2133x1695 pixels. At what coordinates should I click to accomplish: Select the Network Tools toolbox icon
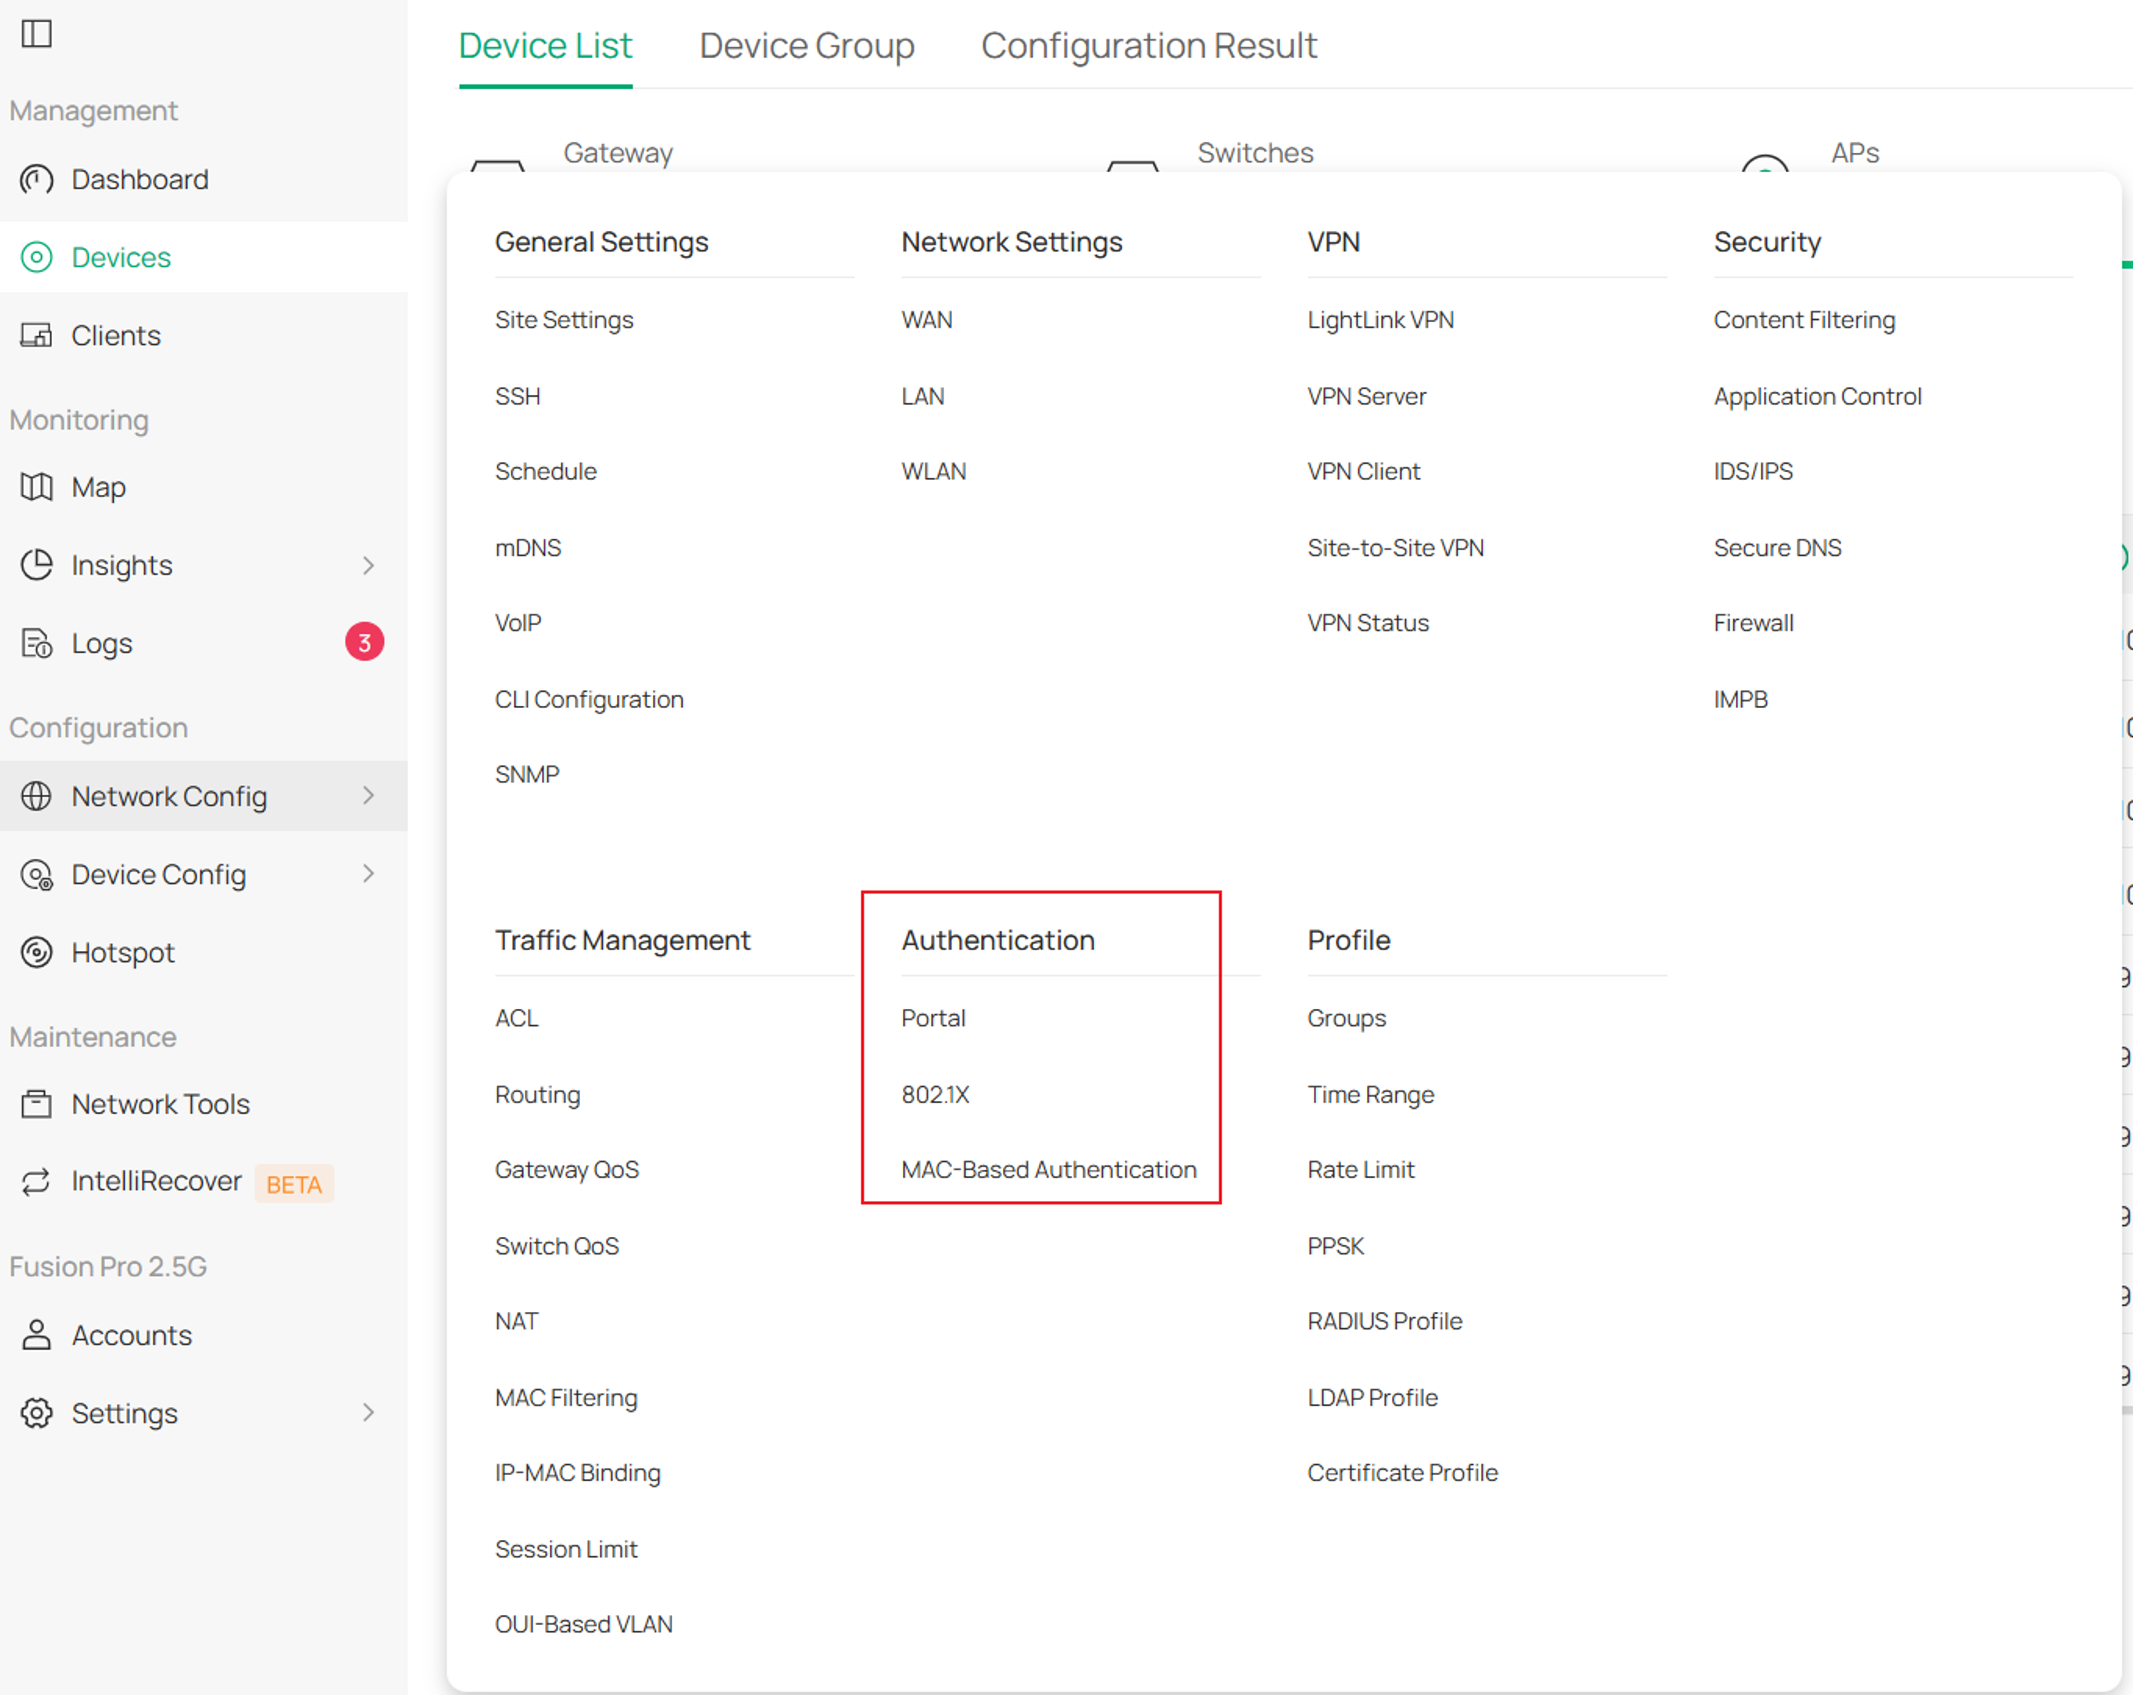(x=37, y=1104)
